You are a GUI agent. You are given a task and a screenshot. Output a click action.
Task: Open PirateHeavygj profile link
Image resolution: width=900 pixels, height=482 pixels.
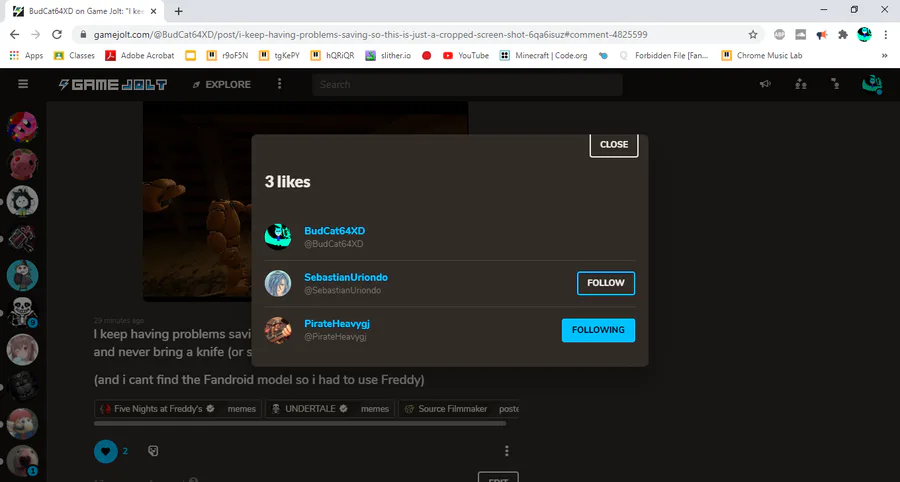point(337,324)
